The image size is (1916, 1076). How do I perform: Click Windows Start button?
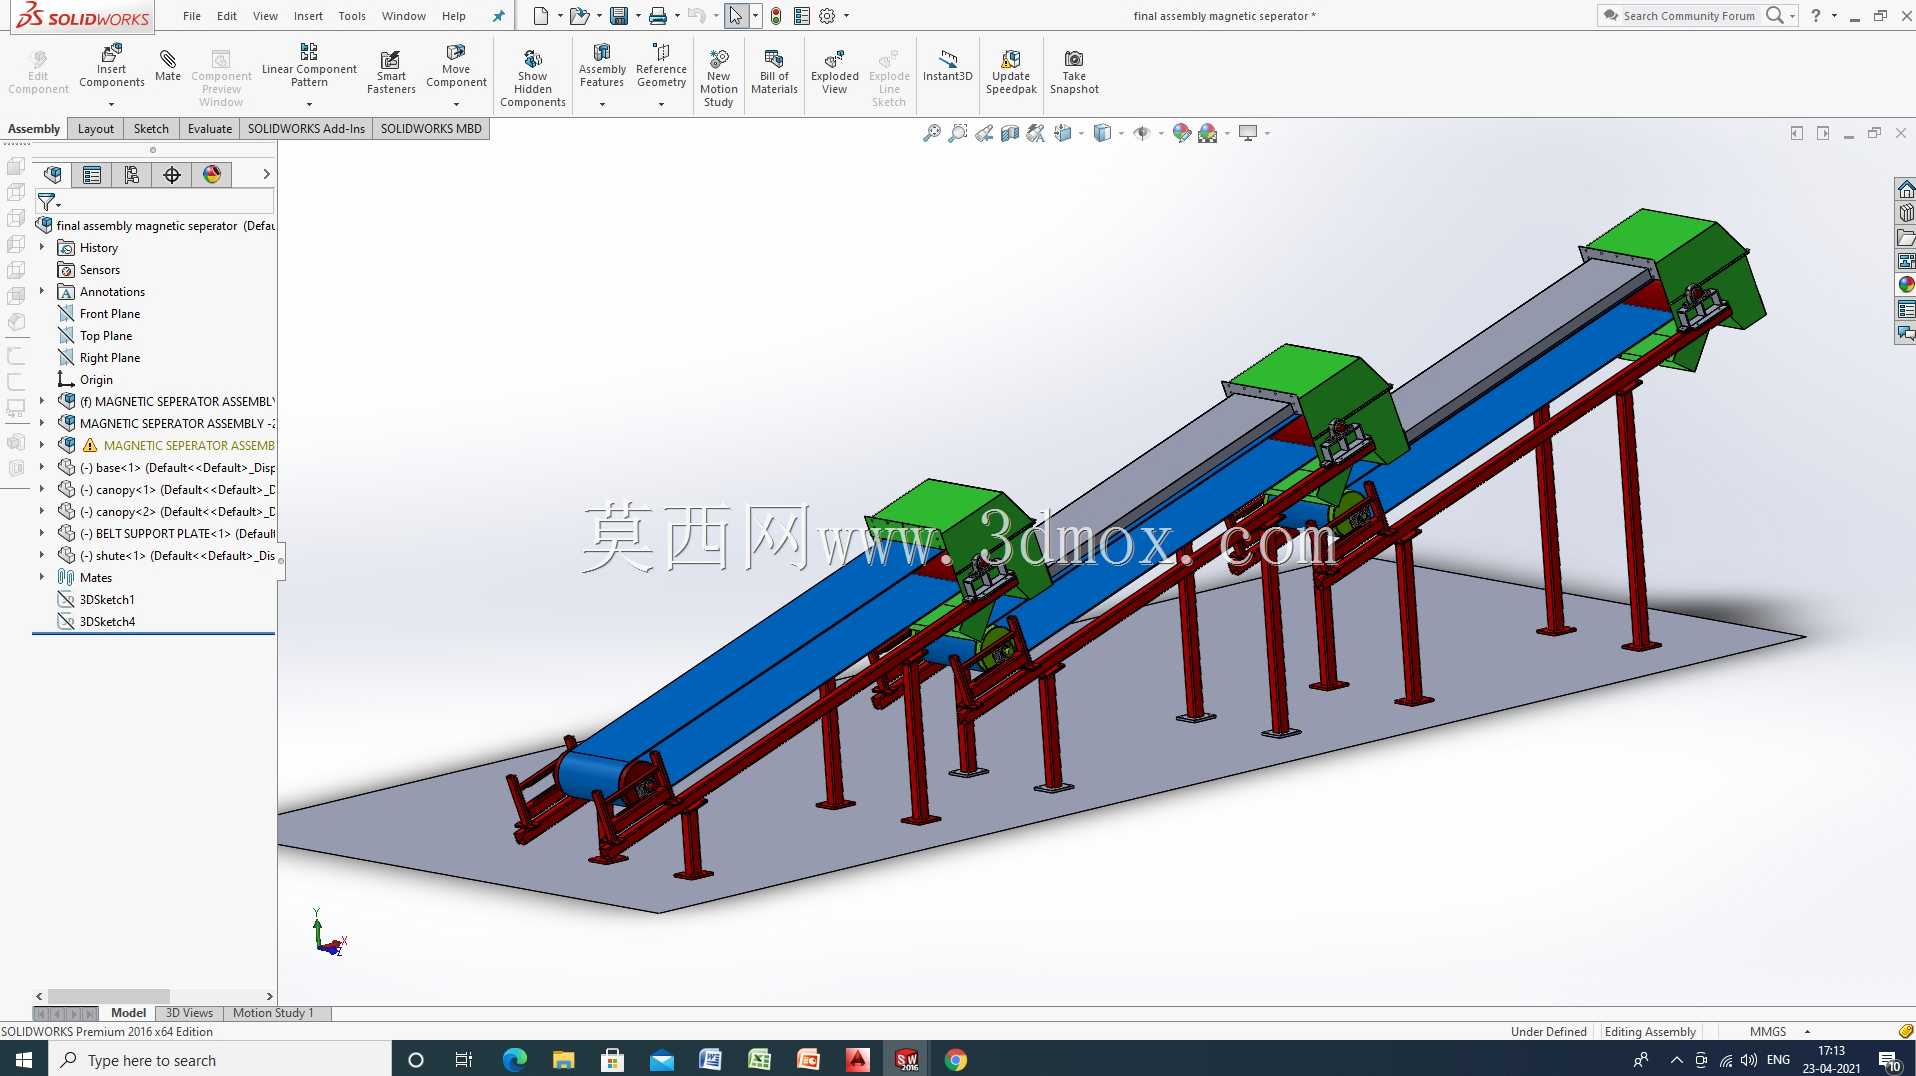(24, 1060)
